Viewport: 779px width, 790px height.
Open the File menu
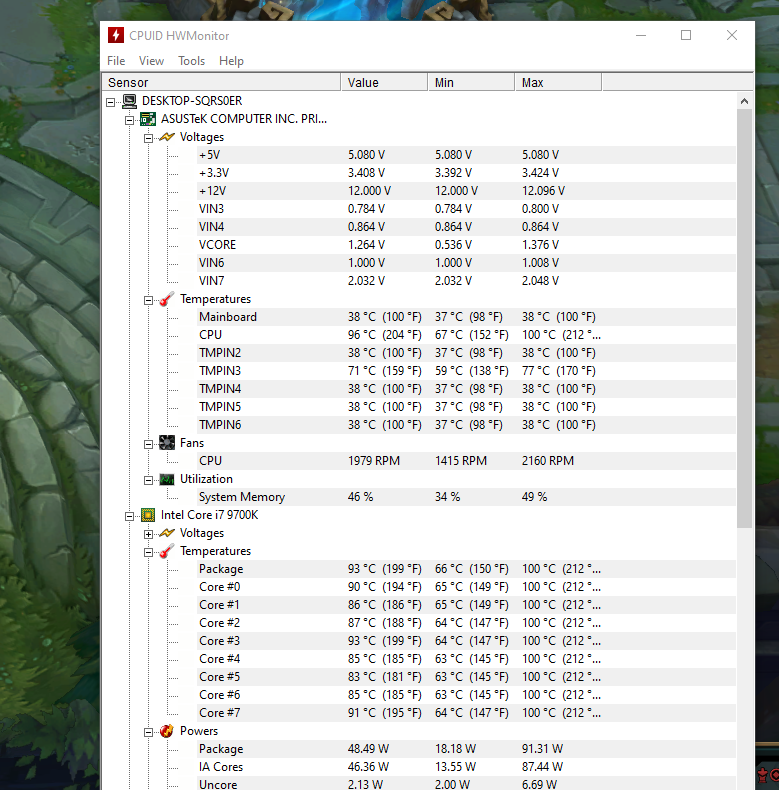pyautogui.click(x=116, y=61)
